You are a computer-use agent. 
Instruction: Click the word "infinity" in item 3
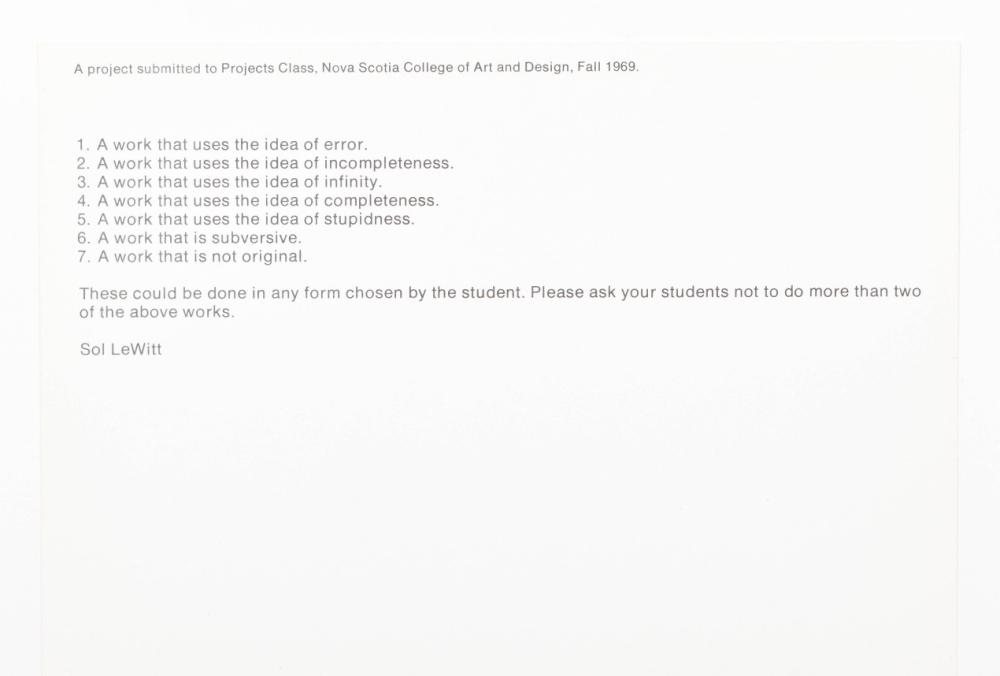352,182
